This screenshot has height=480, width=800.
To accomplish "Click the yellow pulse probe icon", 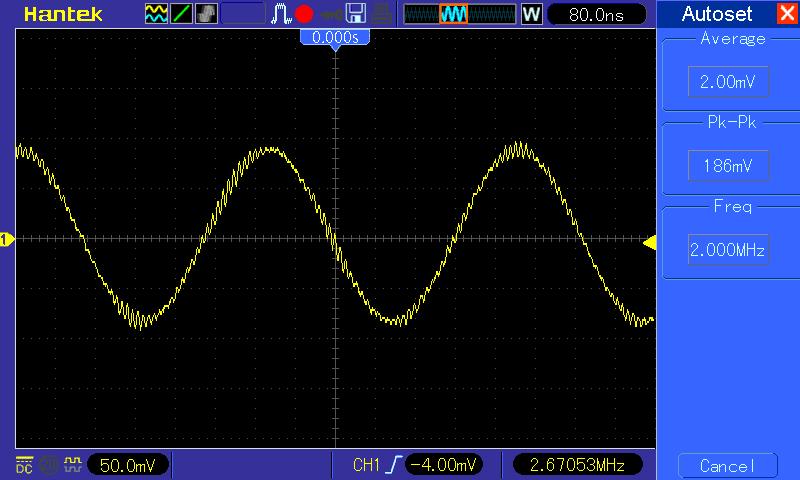I will (73, 464).
